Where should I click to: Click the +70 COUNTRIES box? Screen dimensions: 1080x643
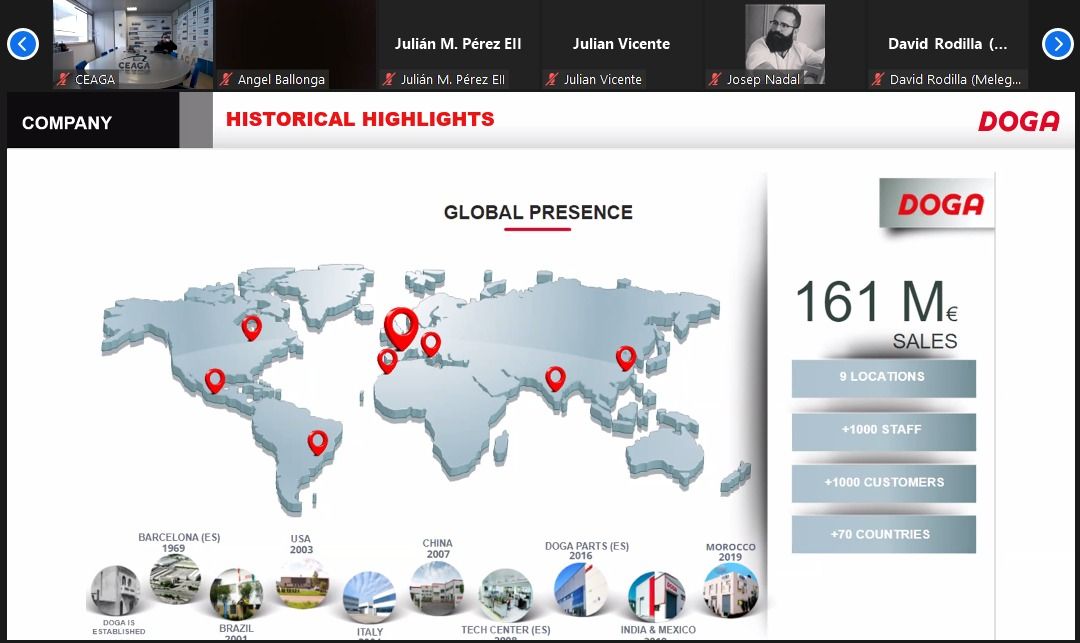884,534
